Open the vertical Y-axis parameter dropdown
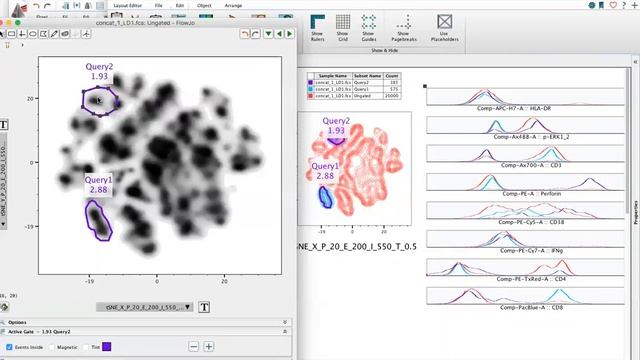Screen dimensions: 640x360 point(3,180)
